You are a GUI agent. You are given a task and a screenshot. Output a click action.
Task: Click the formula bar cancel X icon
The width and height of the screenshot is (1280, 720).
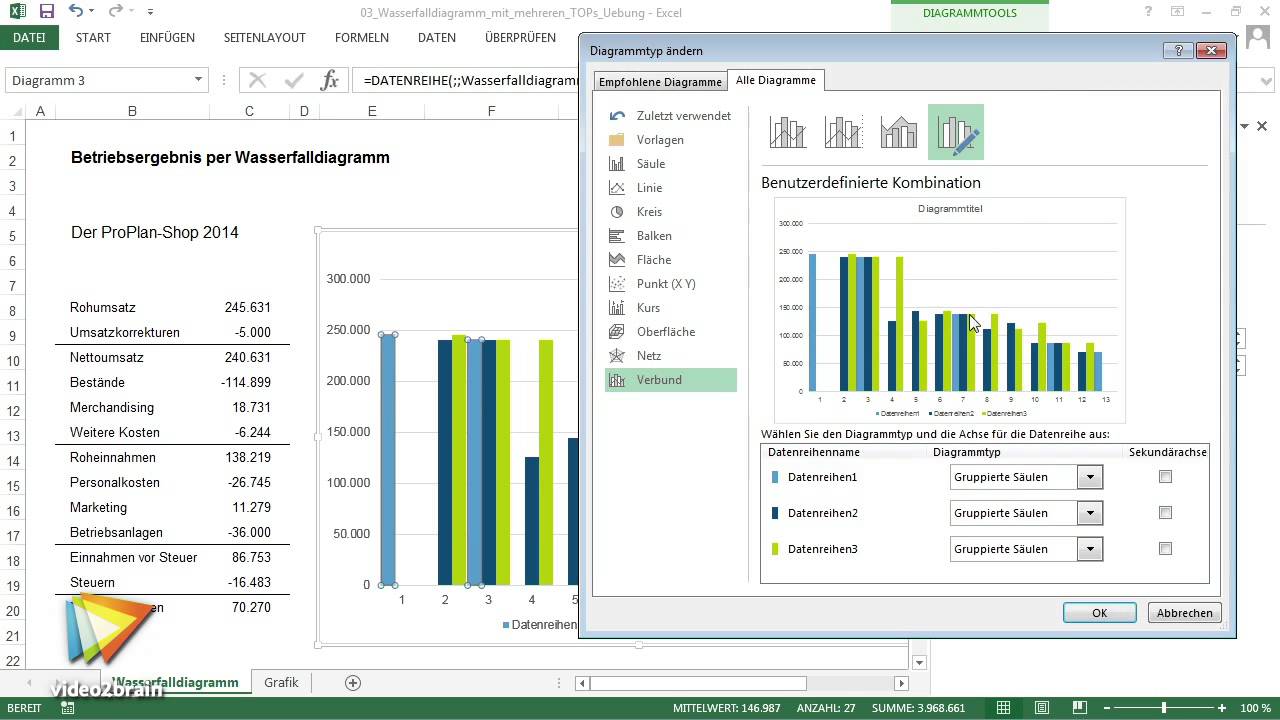258,81
